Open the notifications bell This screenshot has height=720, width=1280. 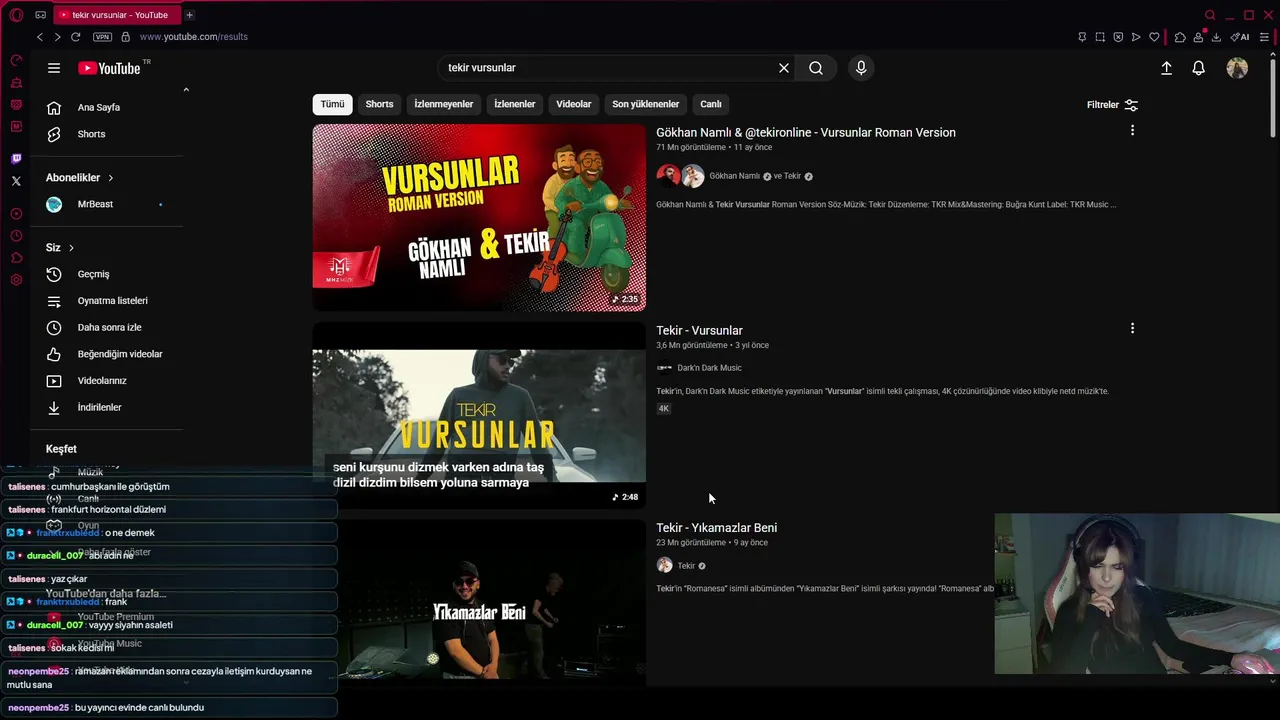(x=1198, y=68)
